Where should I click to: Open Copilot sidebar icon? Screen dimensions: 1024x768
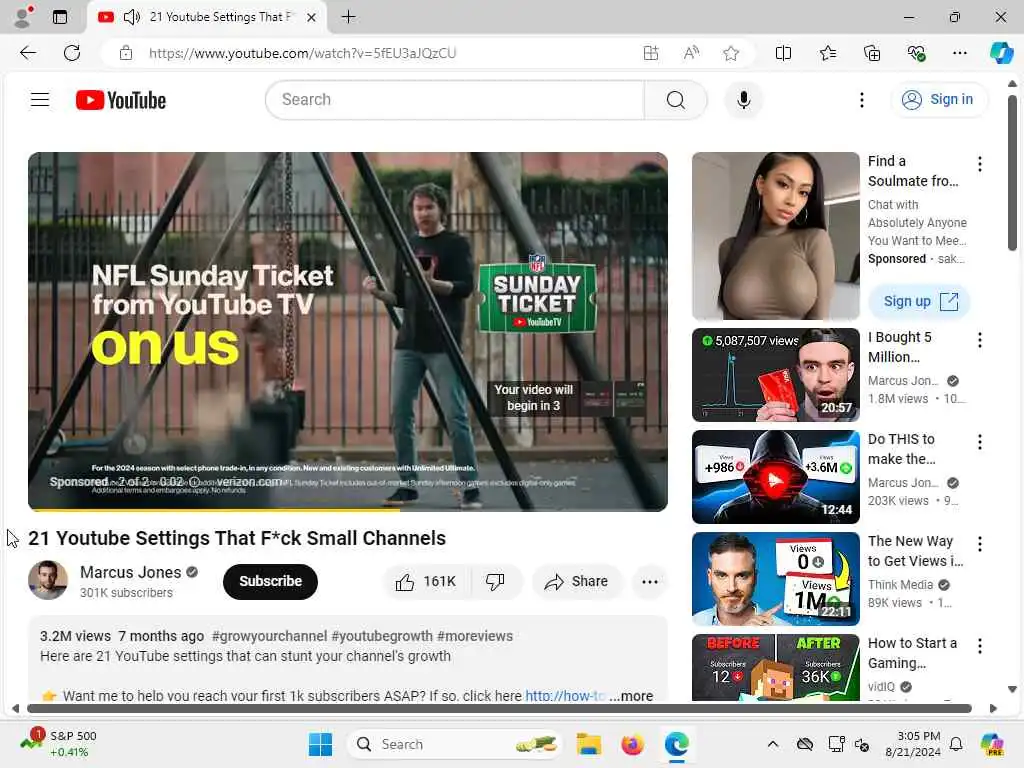pyautogui.click(x=1002, y=53)
